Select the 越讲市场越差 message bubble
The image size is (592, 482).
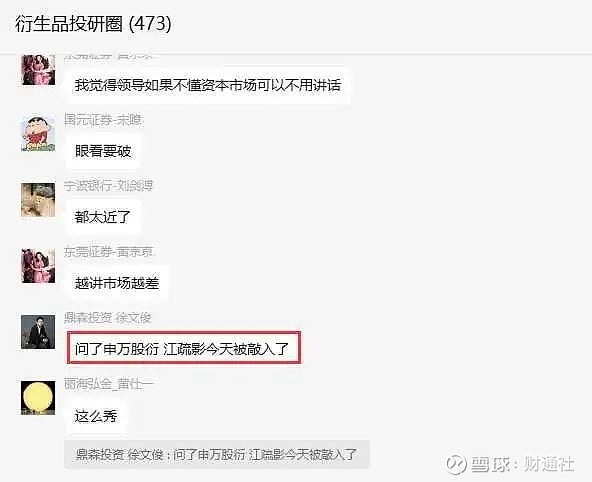pos(117,283)
